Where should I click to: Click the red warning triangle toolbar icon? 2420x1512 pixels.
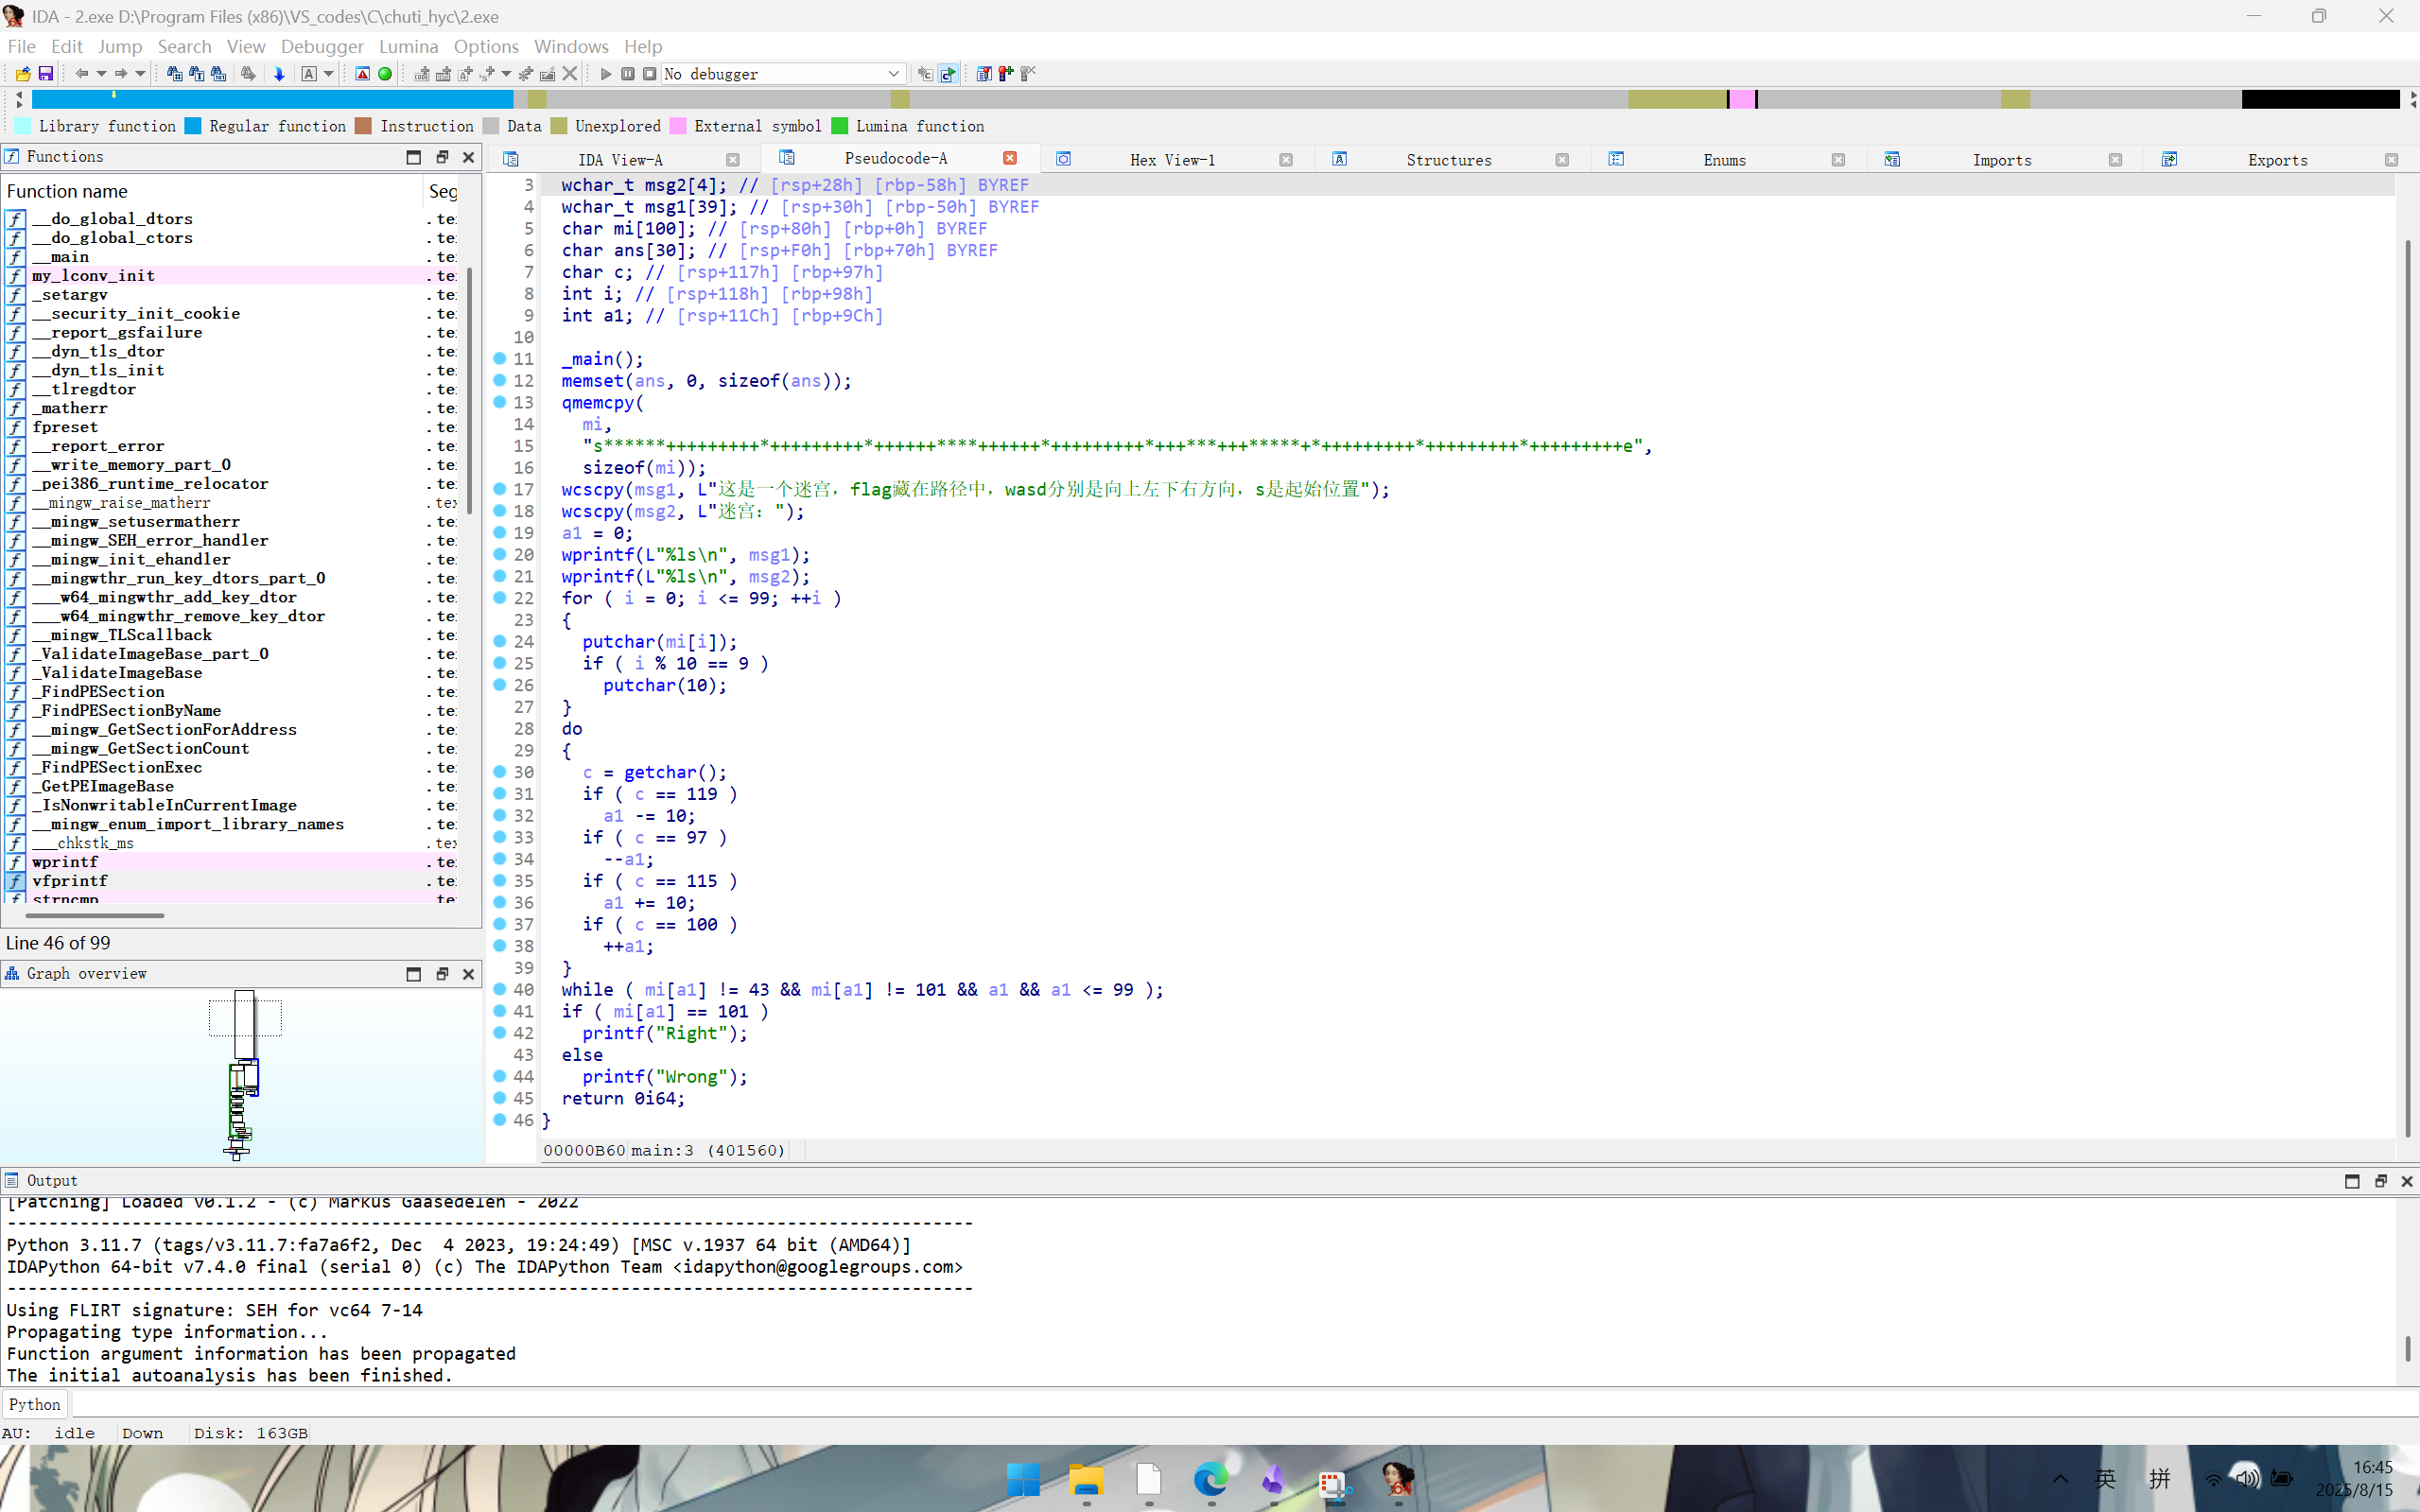363,74
